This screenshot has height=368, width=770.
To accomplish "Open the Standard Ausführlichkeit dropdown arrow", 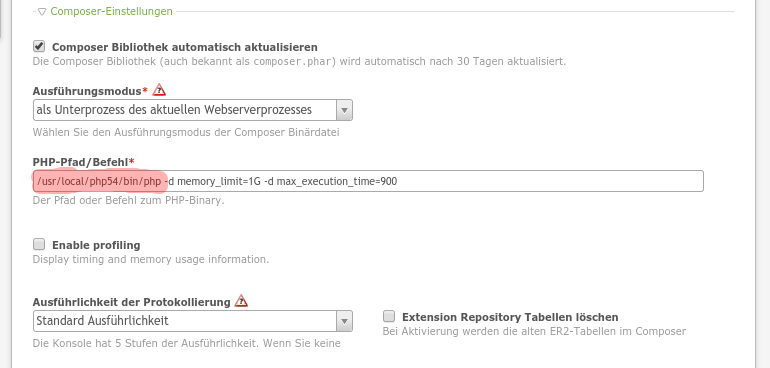I will [x=344, y=321].
